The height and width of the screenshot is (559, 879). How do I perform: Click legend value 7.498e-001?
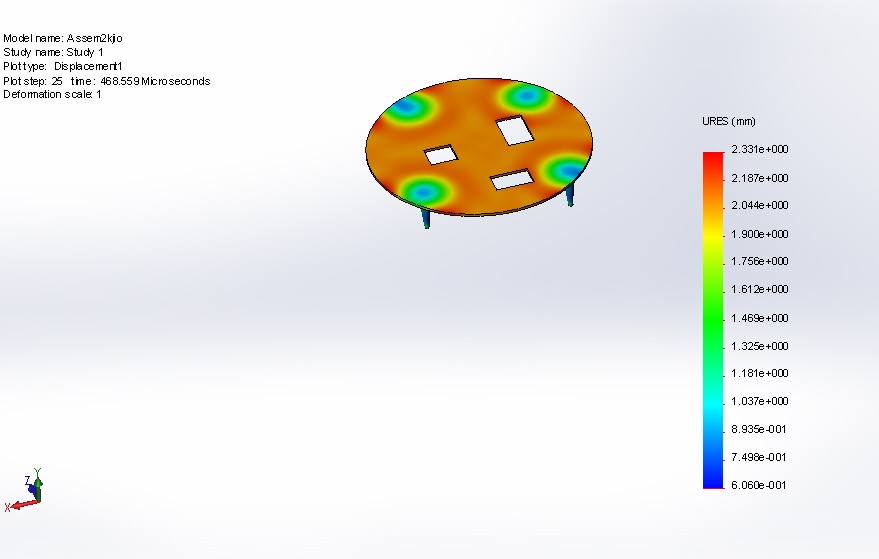(758, 458)
